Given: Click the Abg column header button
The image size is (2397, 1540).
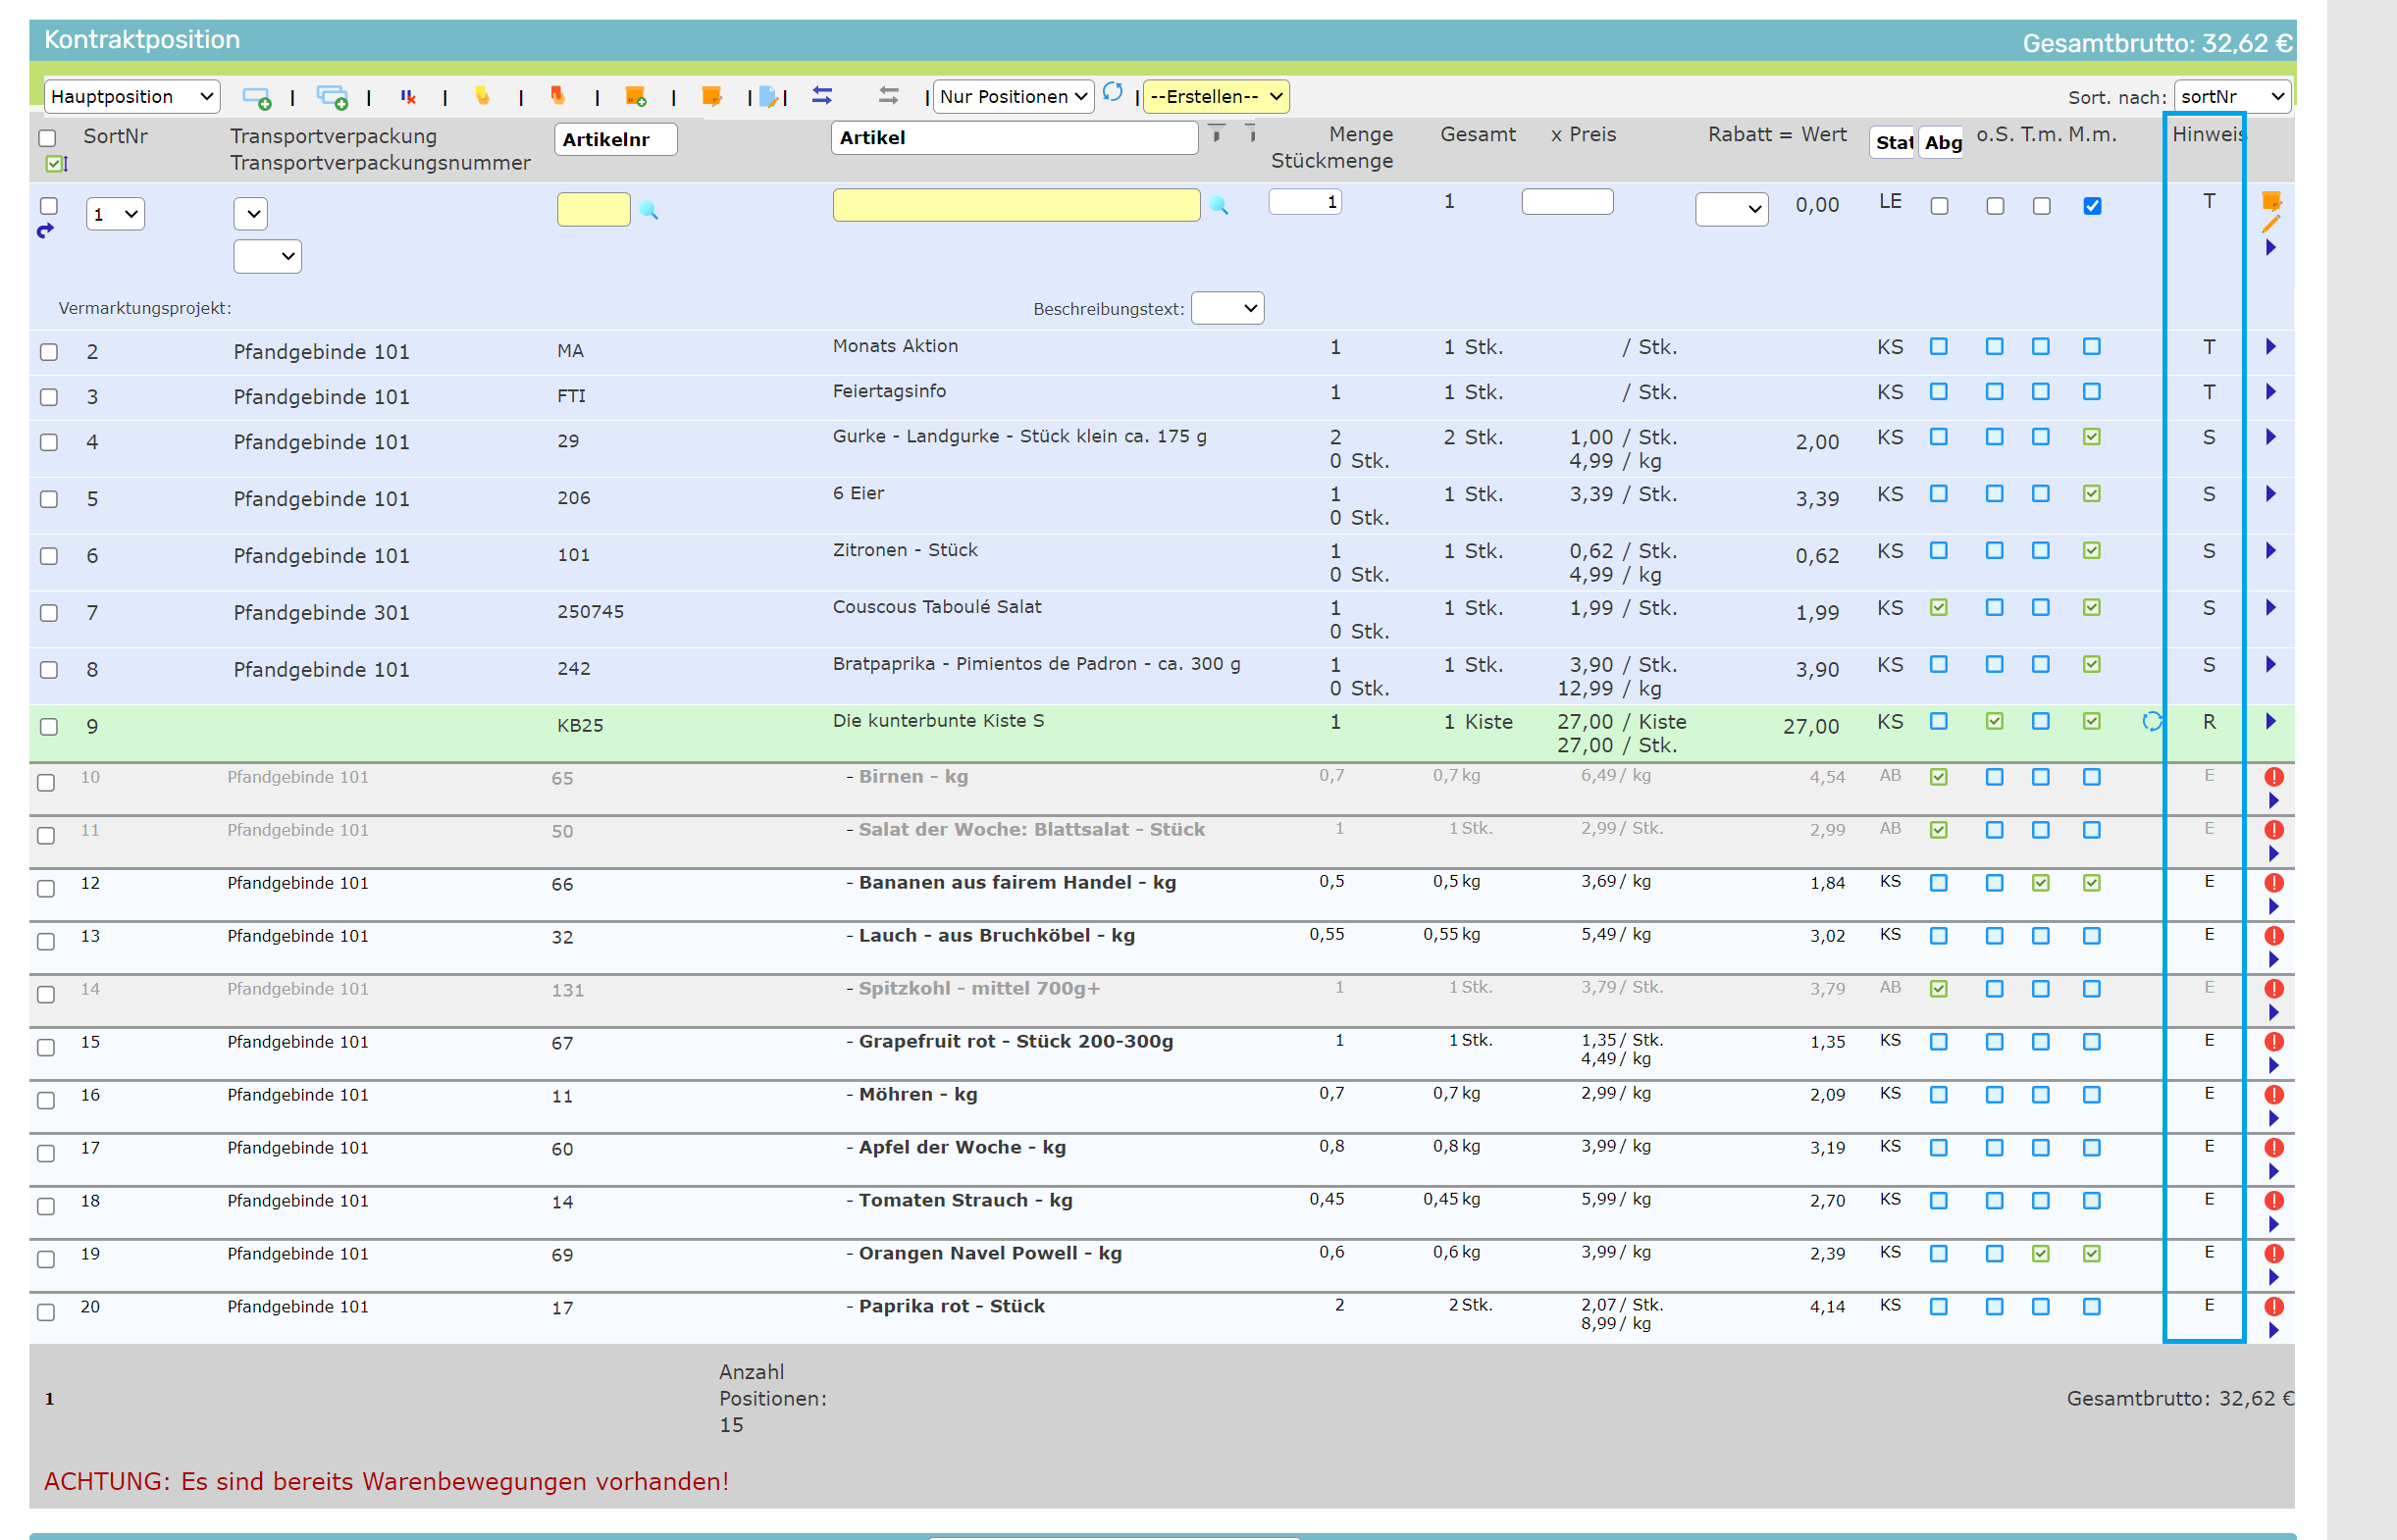Looking at the screenshot, I should (x=1942, y=142).
